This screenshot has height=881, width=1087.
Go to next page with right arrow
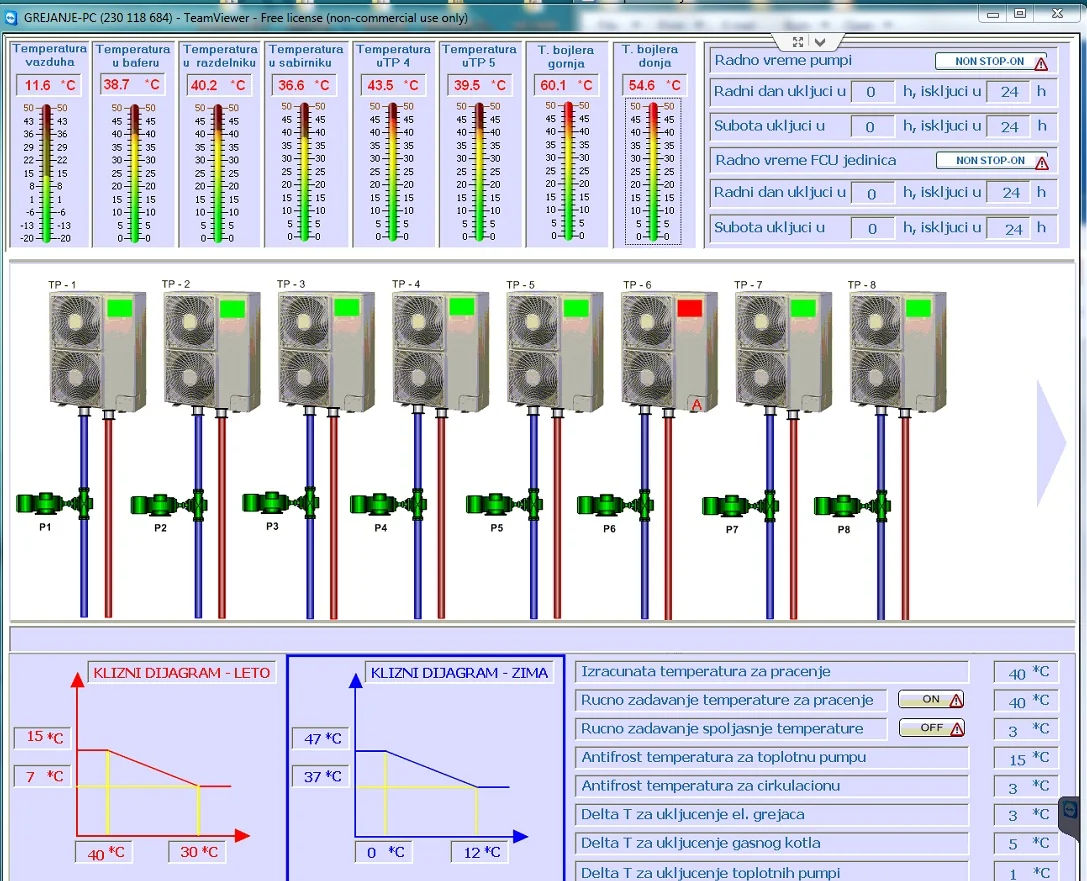pyautogui.click(x=1051, y=444)
